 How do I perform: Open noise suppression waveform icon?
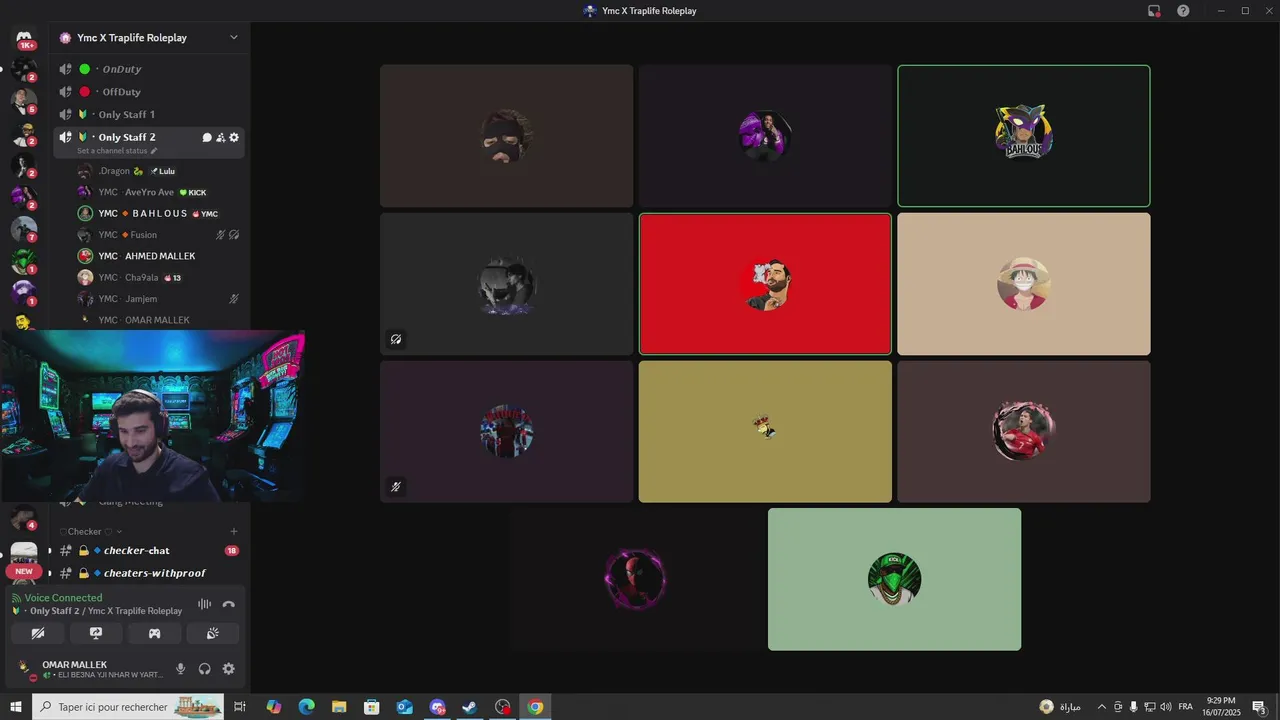(x=205, y=604)
